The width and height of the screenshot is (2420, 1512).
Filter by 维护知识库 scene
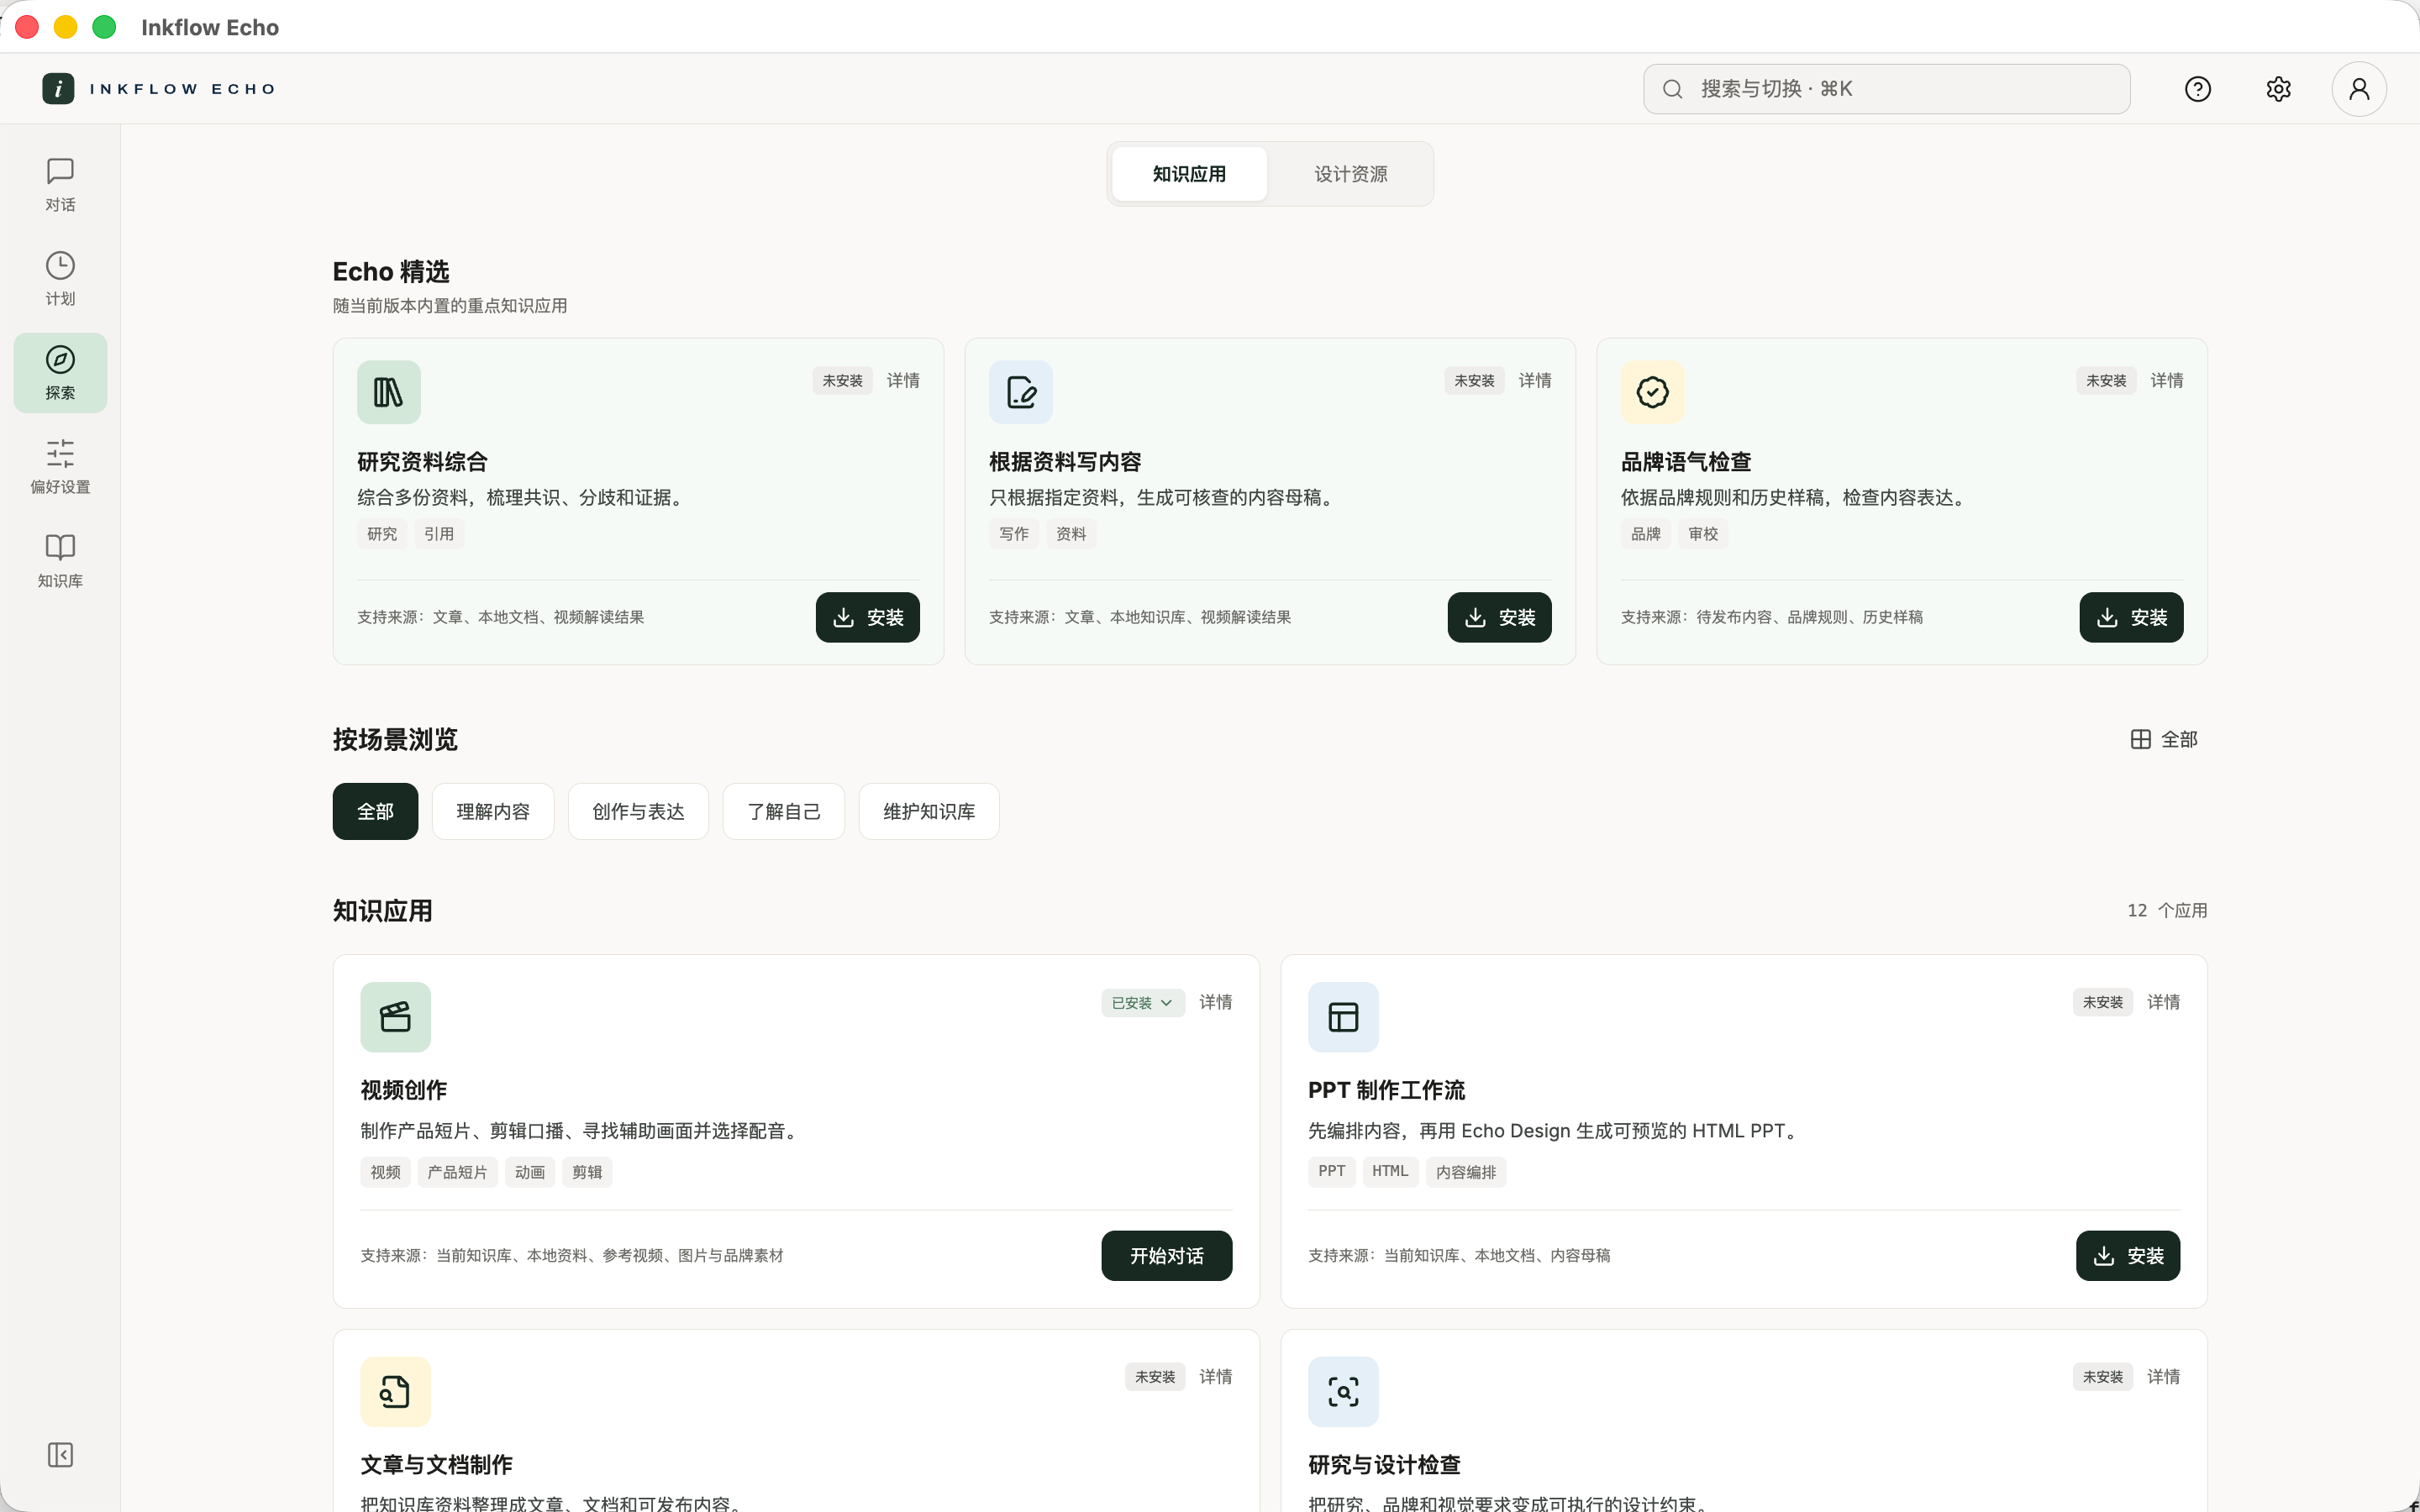click(928, 811)
